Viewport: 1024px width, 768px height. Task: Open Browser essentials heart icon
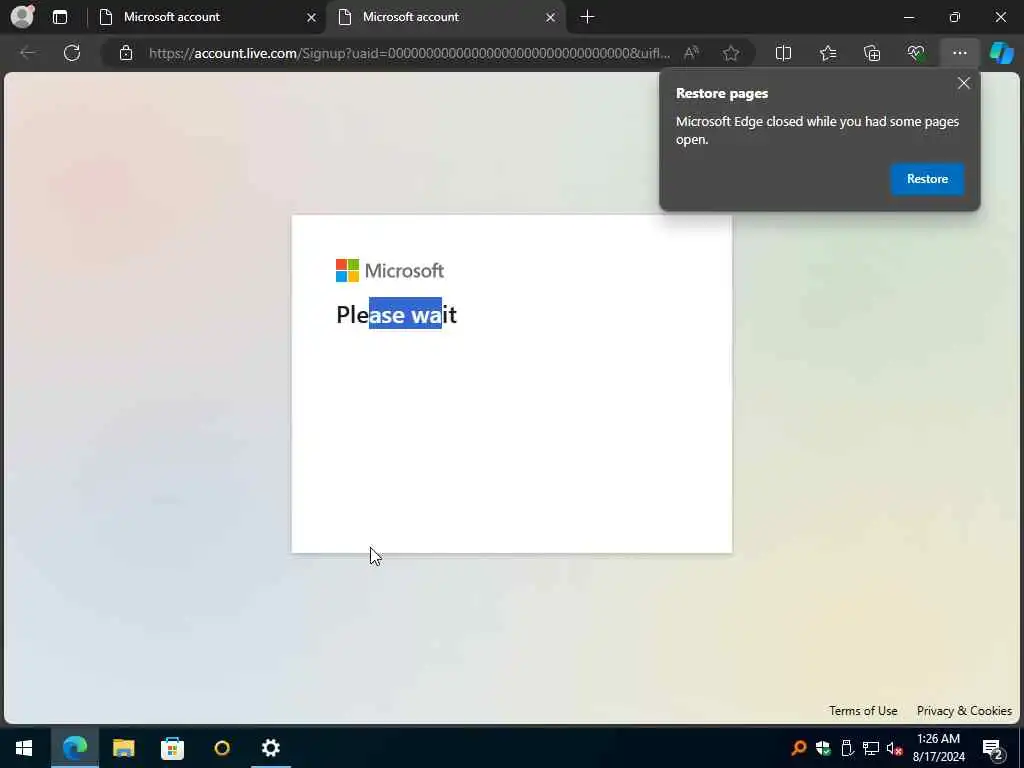pyautogui.click(x=916, y=53)
